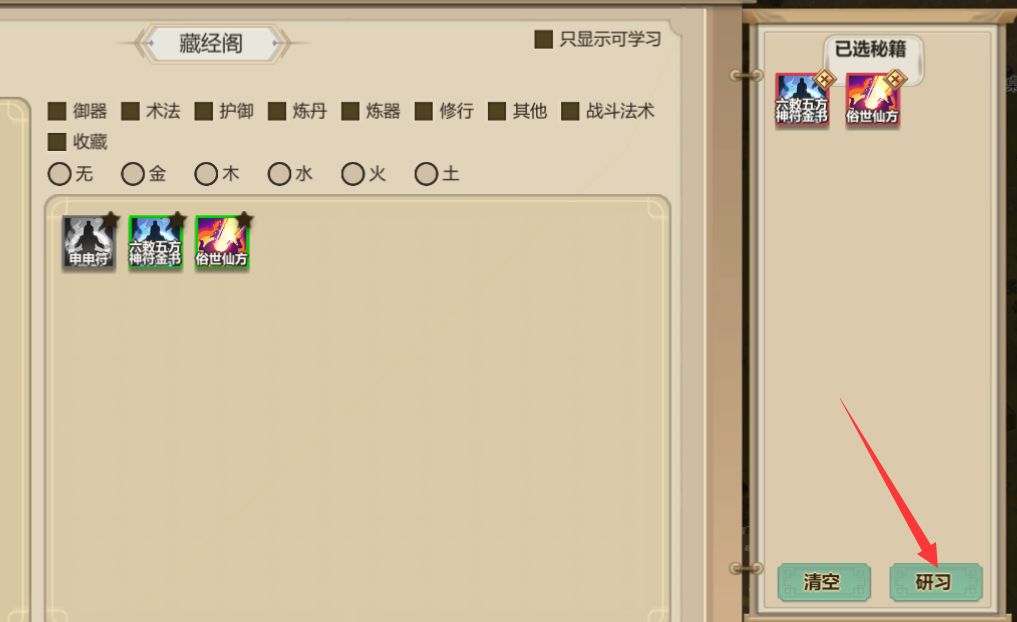This screenshot has width=1017, height=622.
Task: Click the 清空 clear button
Action: pyautogui.click(x=824, y=582)
